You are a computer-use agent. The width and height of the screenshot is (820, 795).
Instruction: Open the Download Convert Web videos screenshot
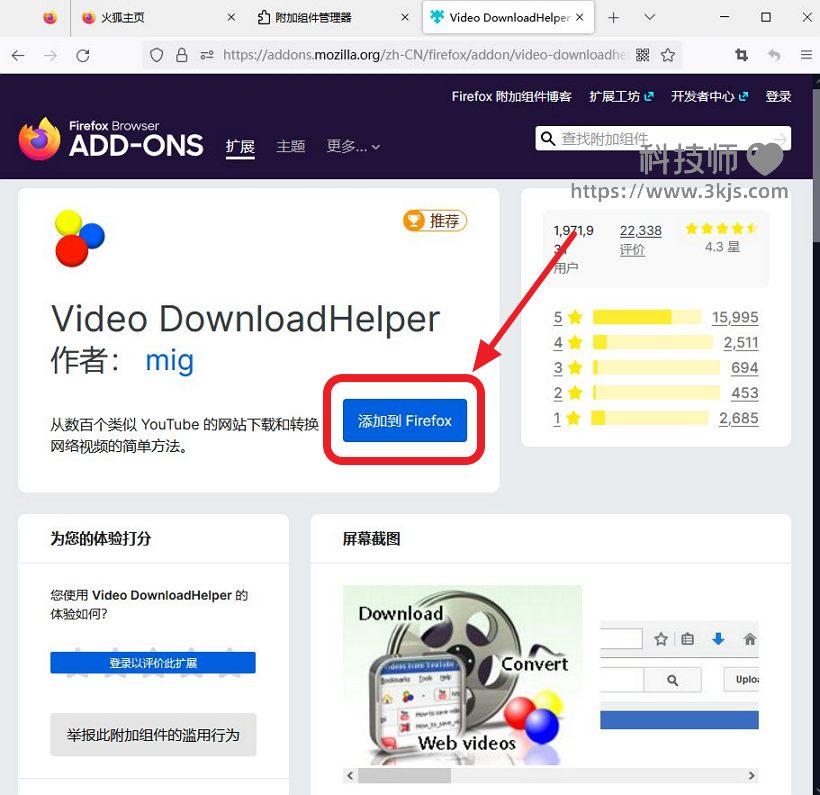tap(462, 675)
